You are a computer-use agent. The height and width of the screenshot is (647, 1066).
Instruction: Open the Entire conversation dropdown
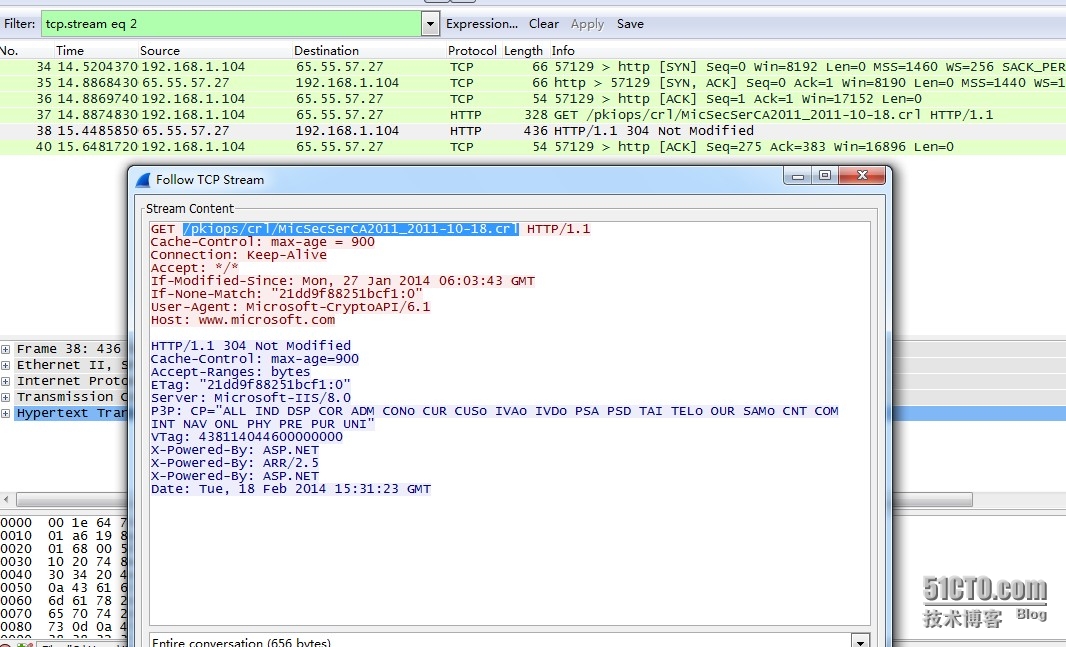(860, 642)
